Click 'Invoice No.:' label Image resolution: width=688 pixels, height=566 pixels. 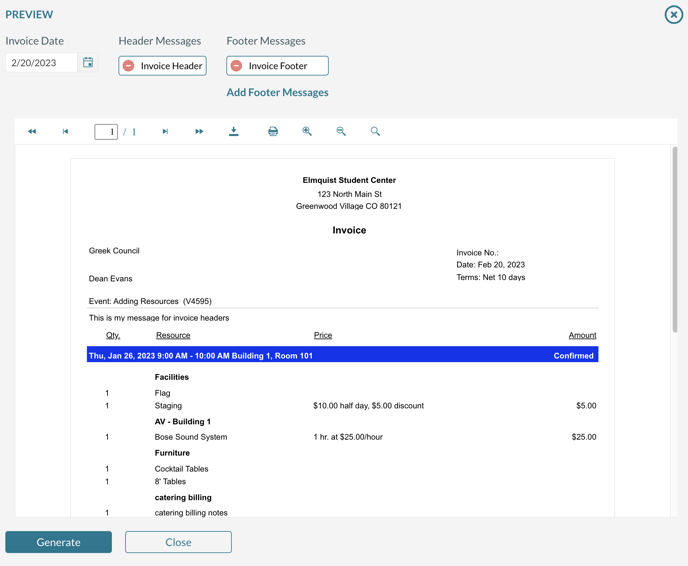point(477,253)
